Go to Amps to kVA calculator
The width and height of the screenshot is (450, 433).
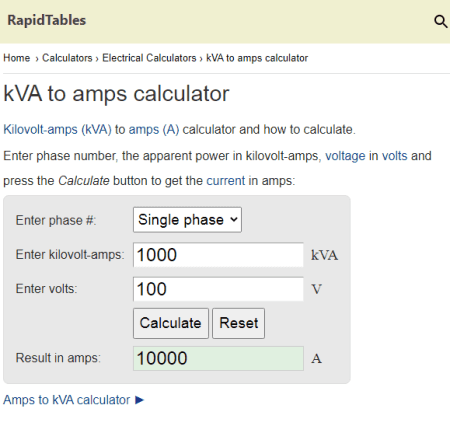click(x=67, y=400)
